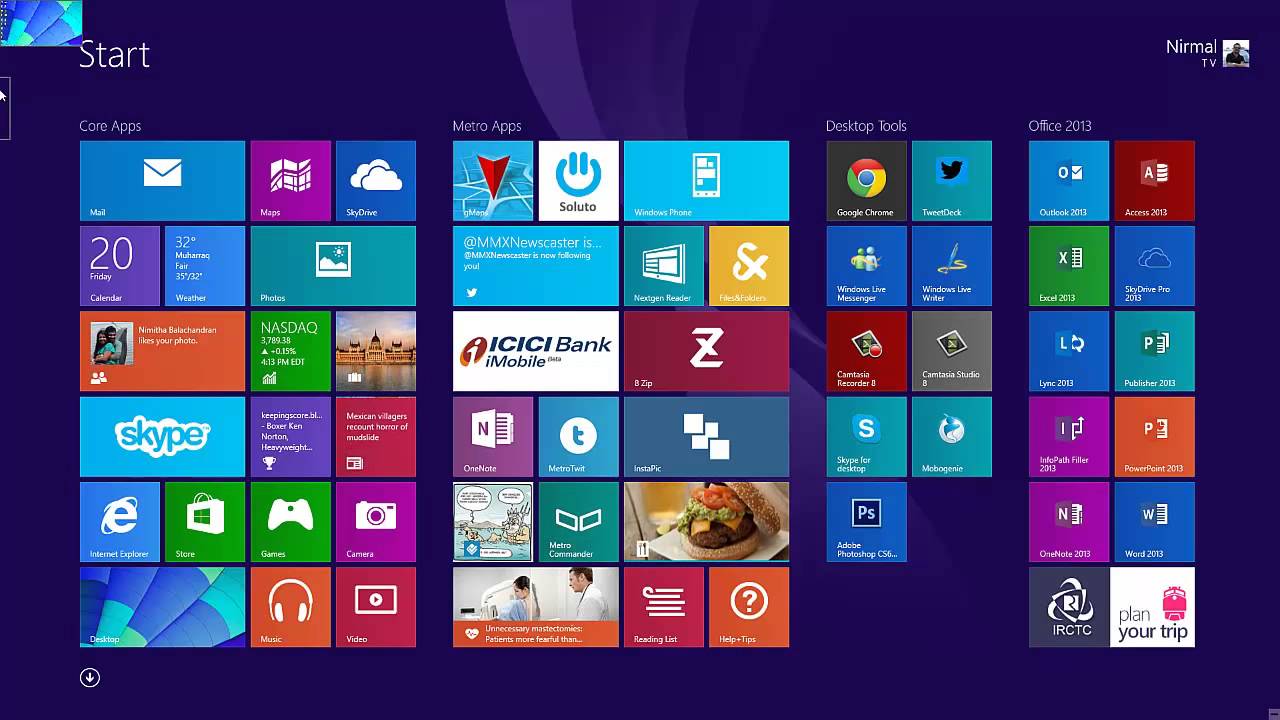The image size is (1280, 720).
Task: Open the Nirmal TV user account menu
Action: [1208, 53]
